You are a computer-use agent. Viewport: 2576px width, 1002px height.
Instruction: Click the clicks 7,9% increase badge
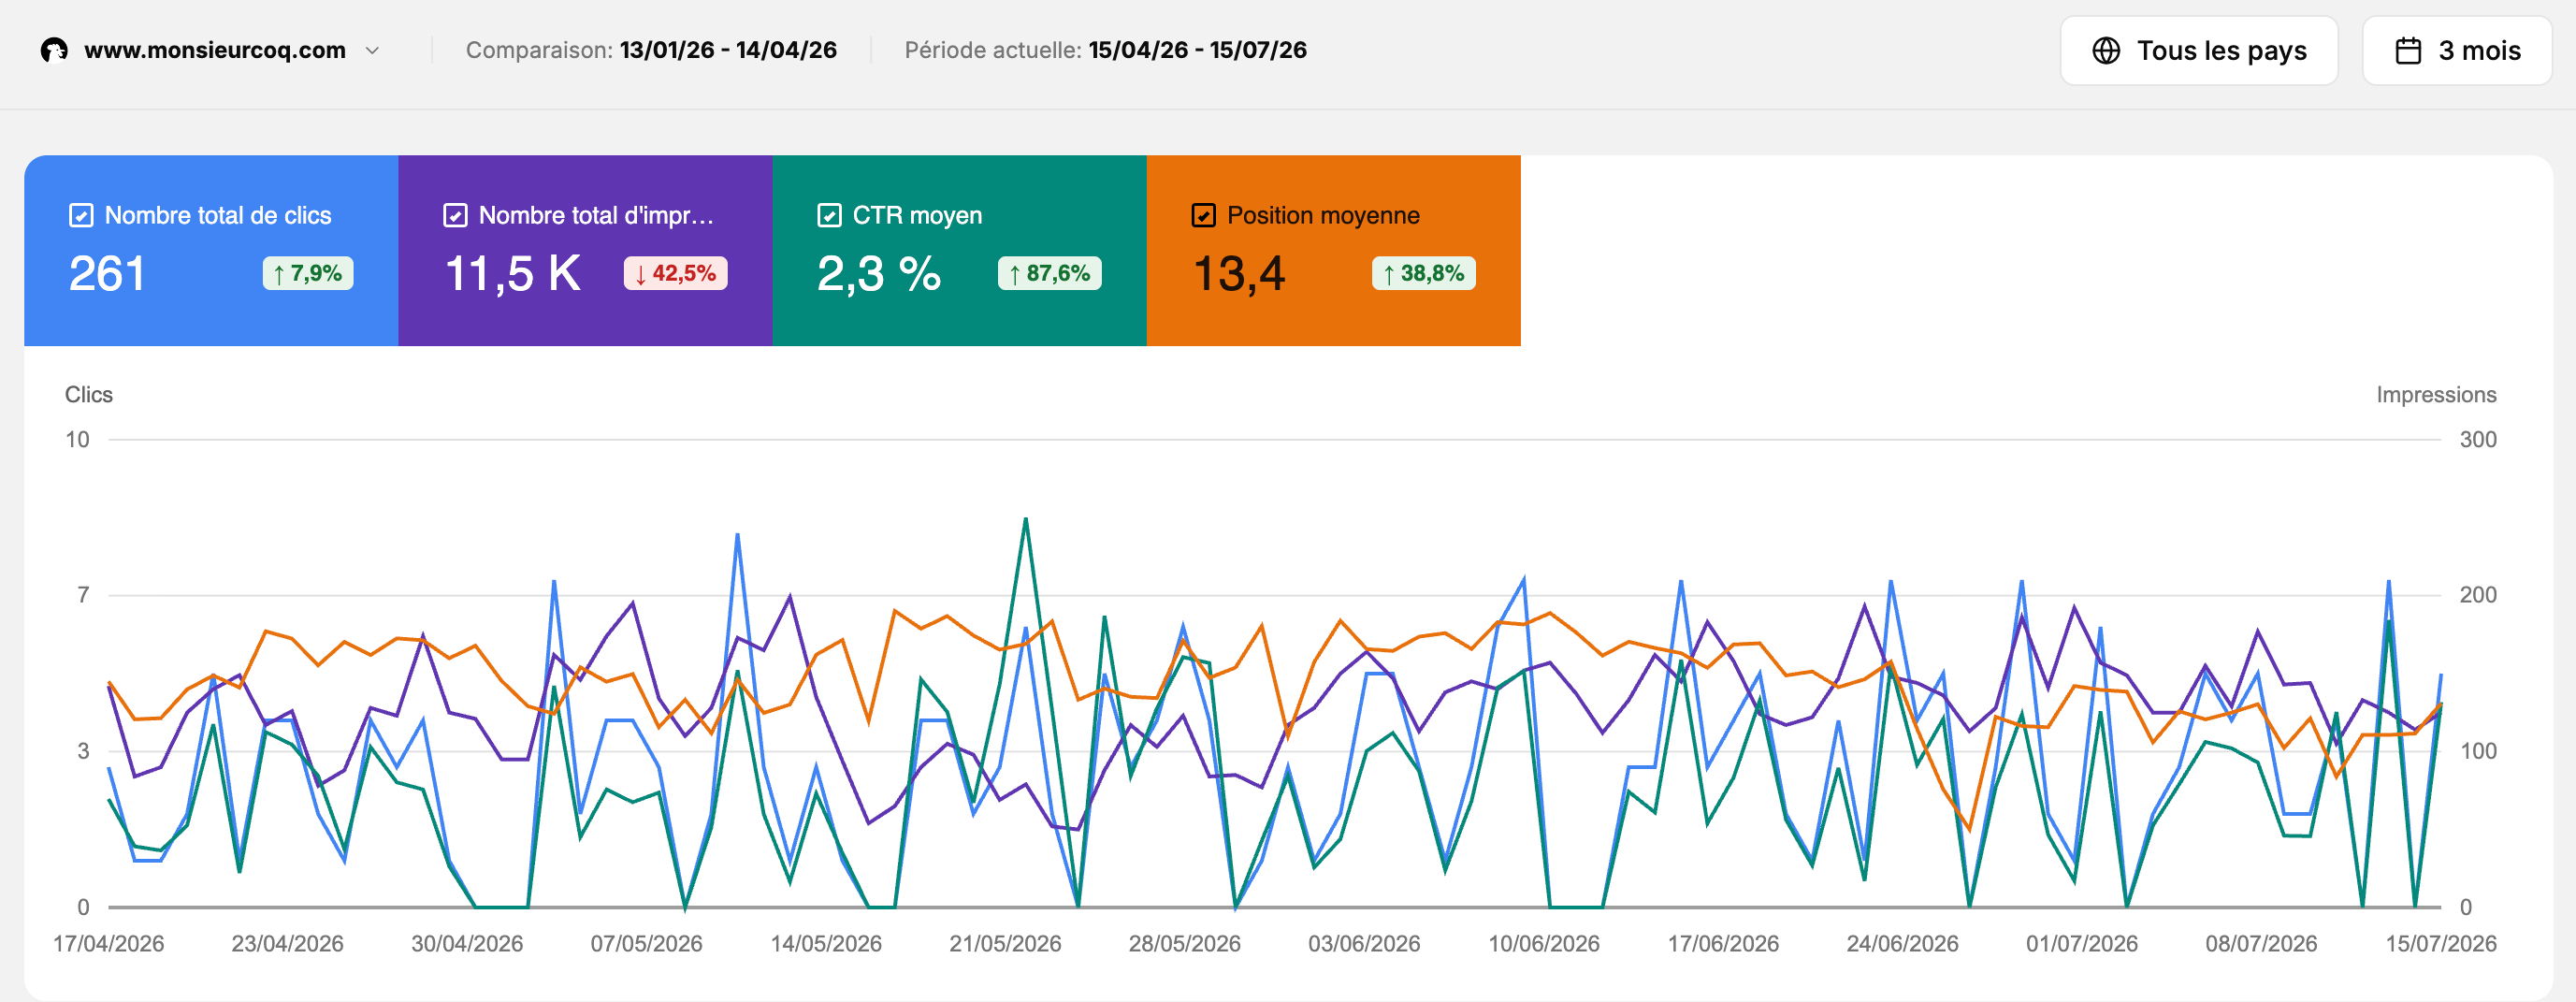pos(308,273)
